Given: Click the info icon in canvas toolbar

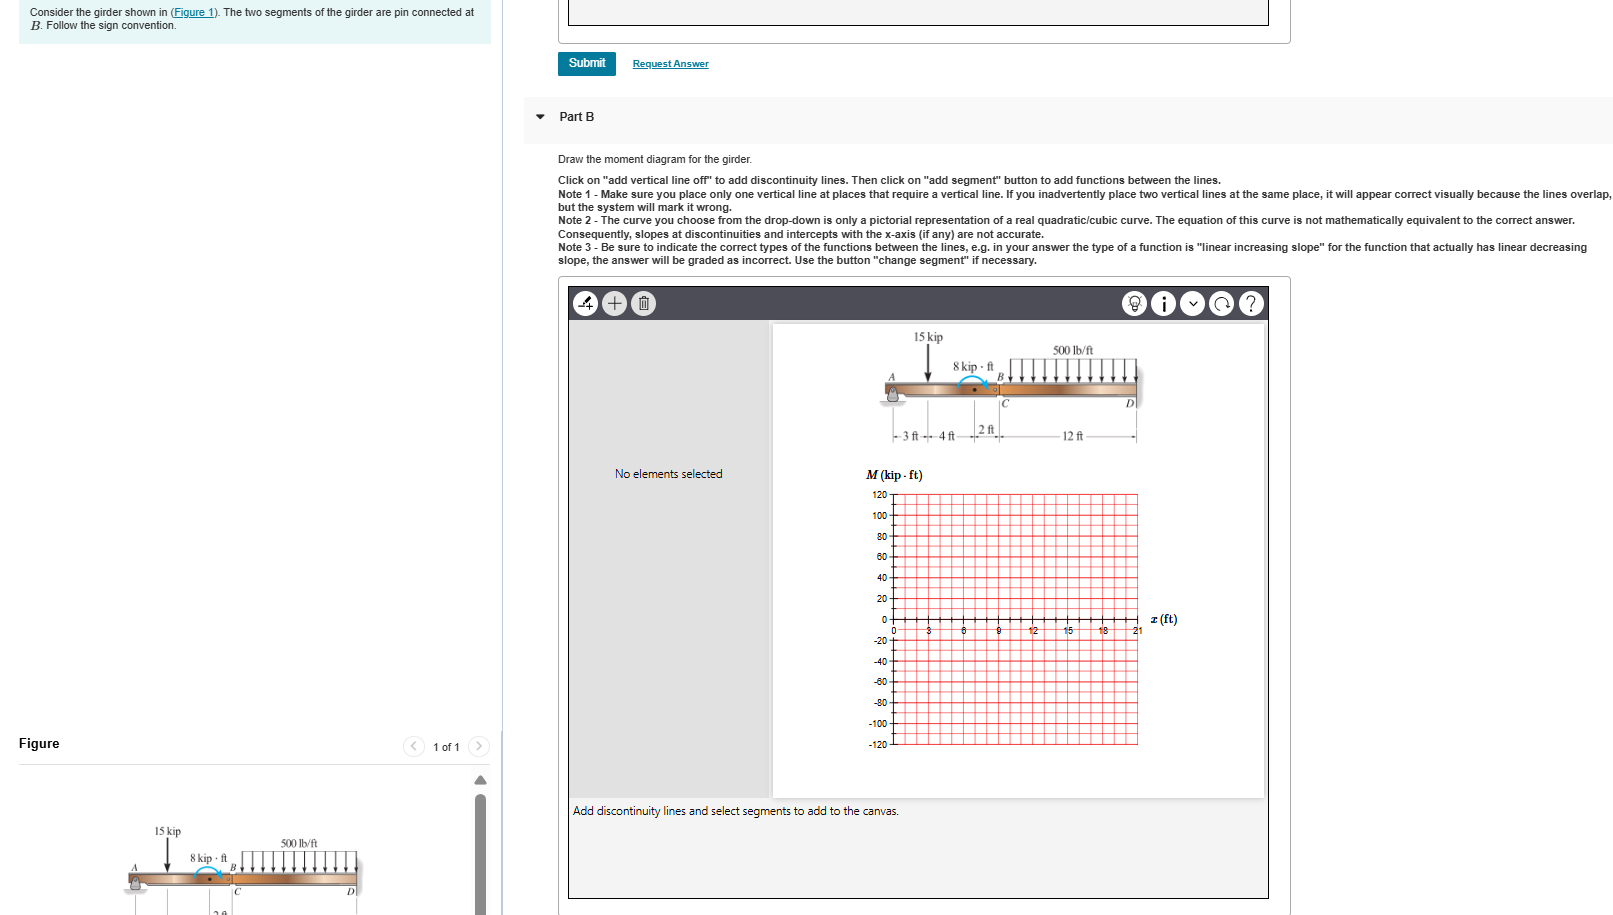Looking at the screenshot, I should click(1163, 303).
